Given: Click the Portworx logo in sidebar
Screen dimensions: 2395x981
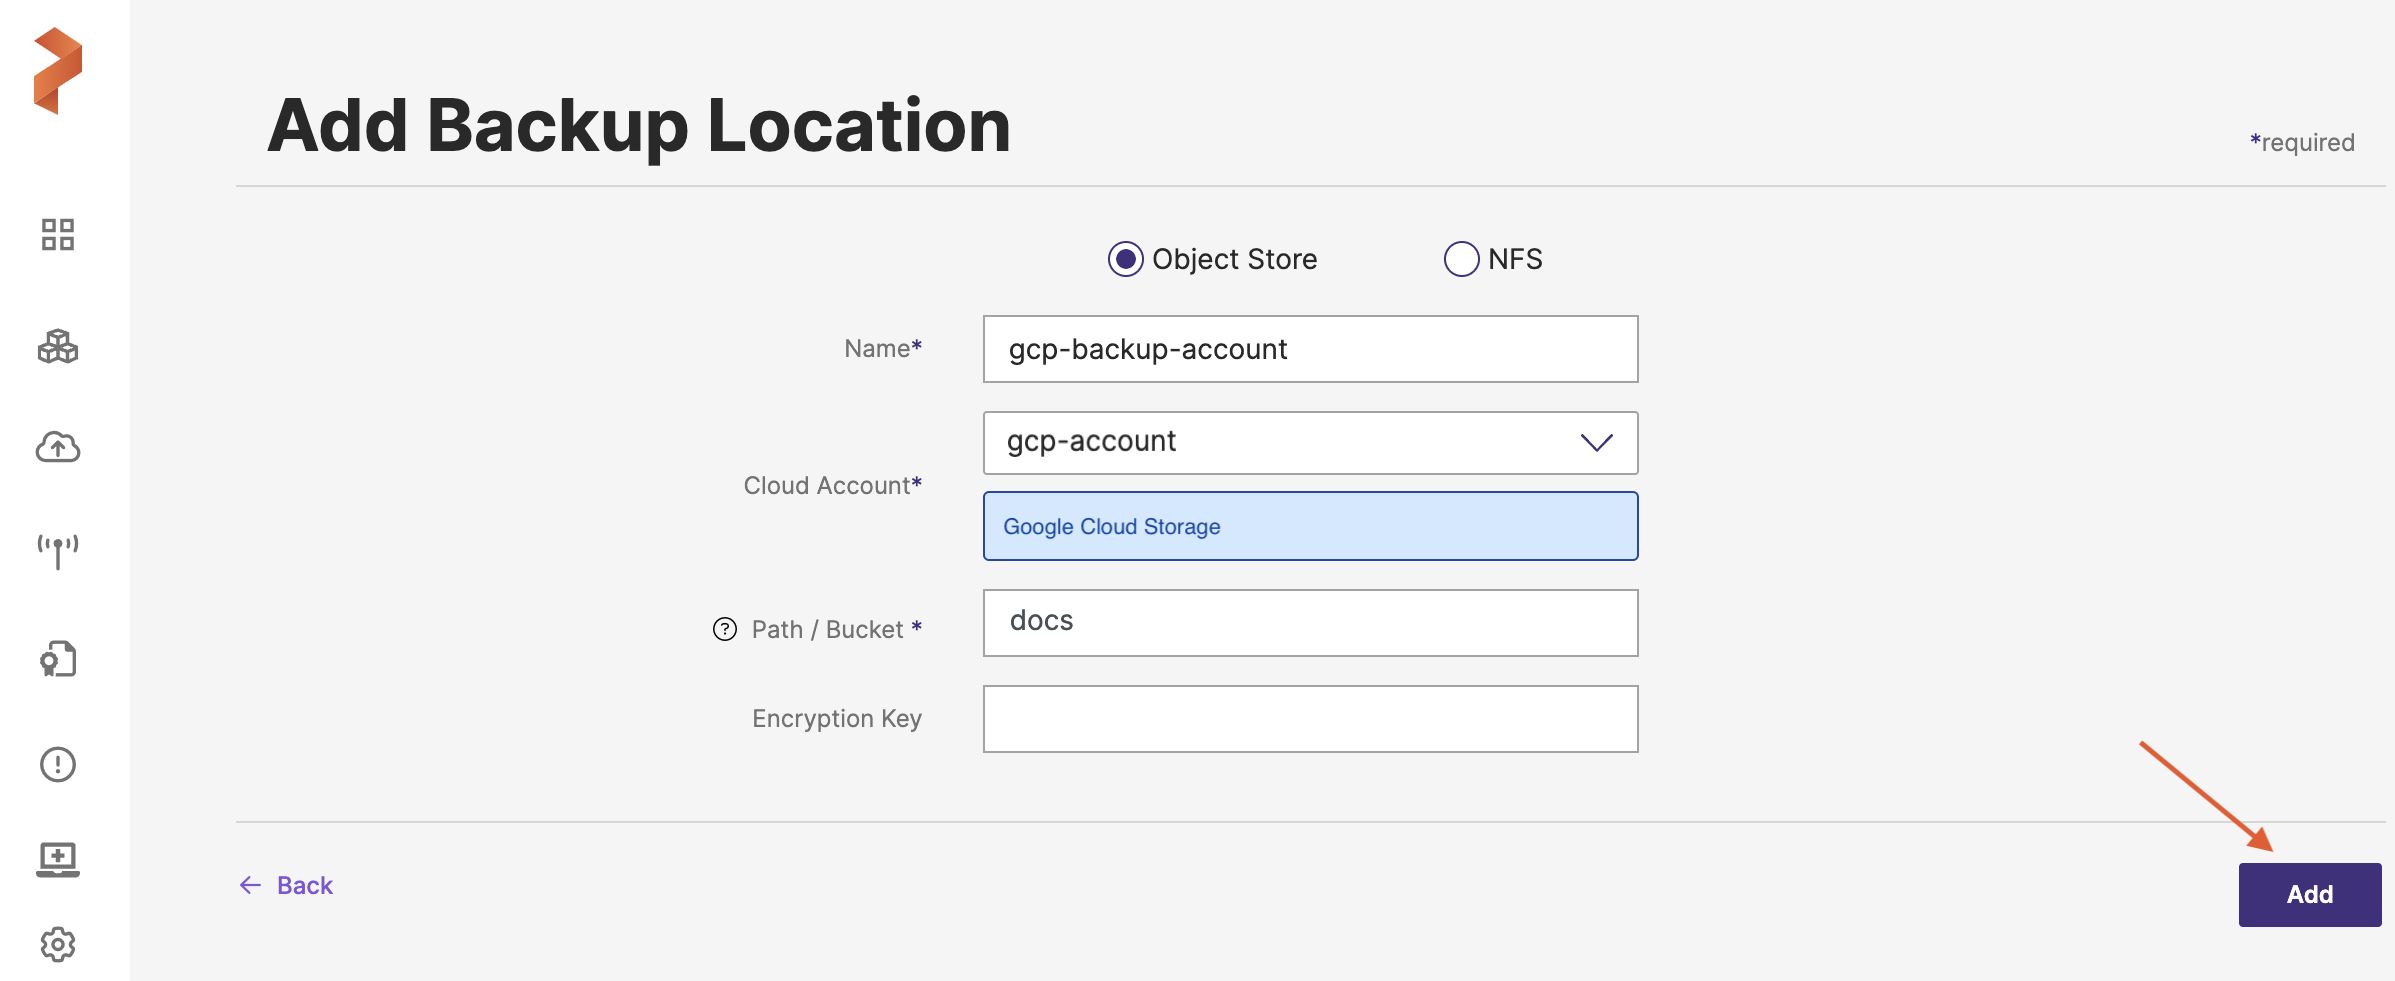Looking at the screenshot, I should coord(58,71).
